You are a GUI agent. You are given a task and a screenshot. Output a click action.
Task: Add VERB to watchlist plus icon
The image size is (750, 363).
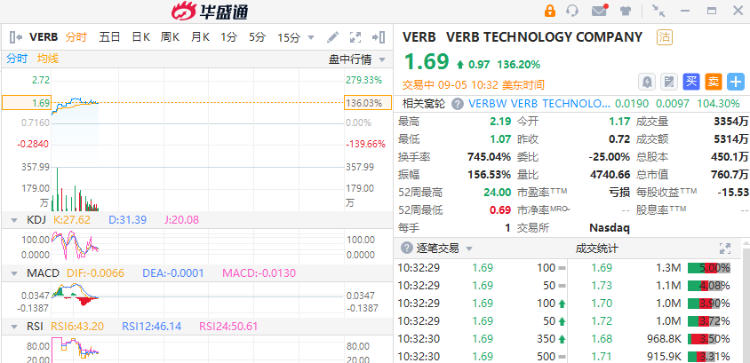(x=736, y=82)
